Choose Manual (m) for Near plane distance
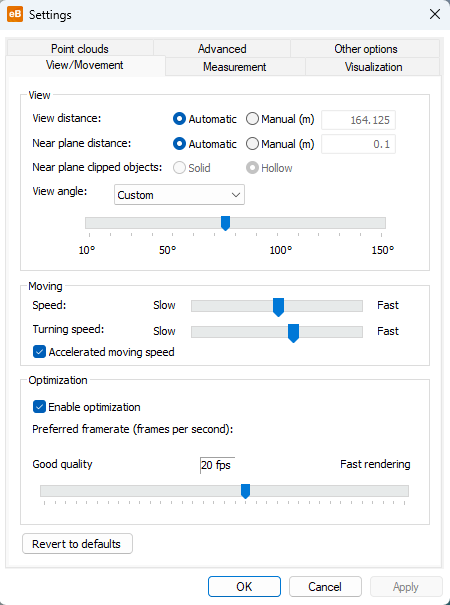This screenshot has width=450, height=605. point(280,144)
